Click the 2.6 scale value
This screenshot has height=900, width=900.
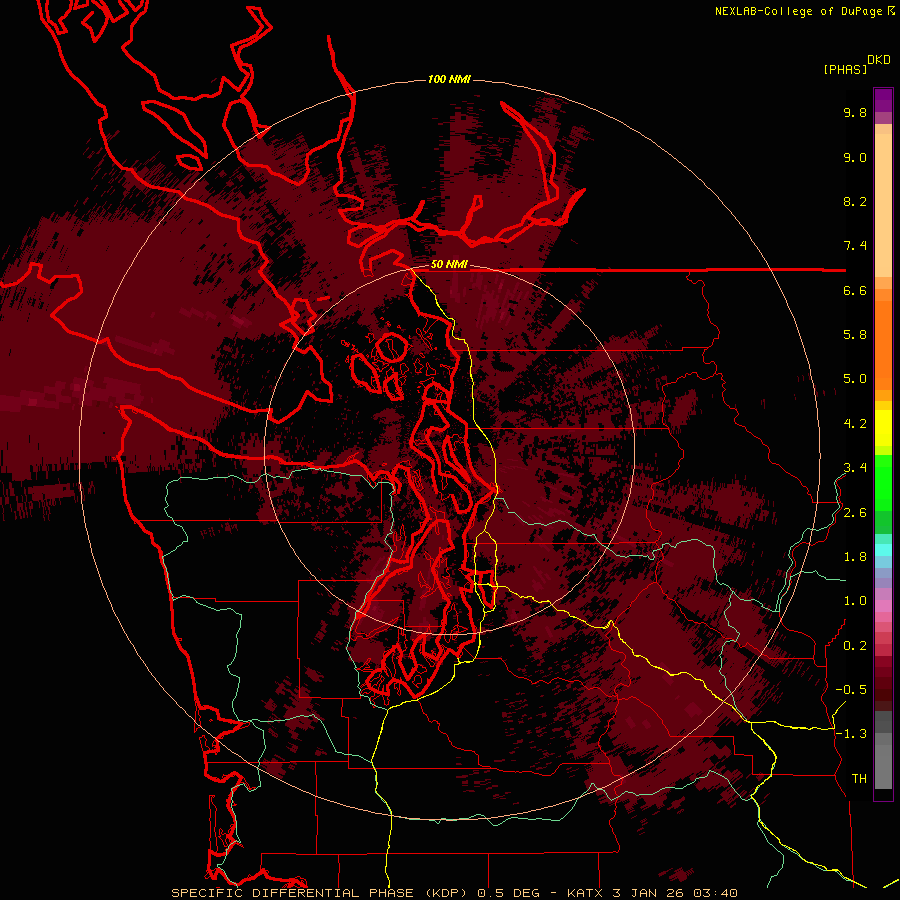click(x=855, y=513)
